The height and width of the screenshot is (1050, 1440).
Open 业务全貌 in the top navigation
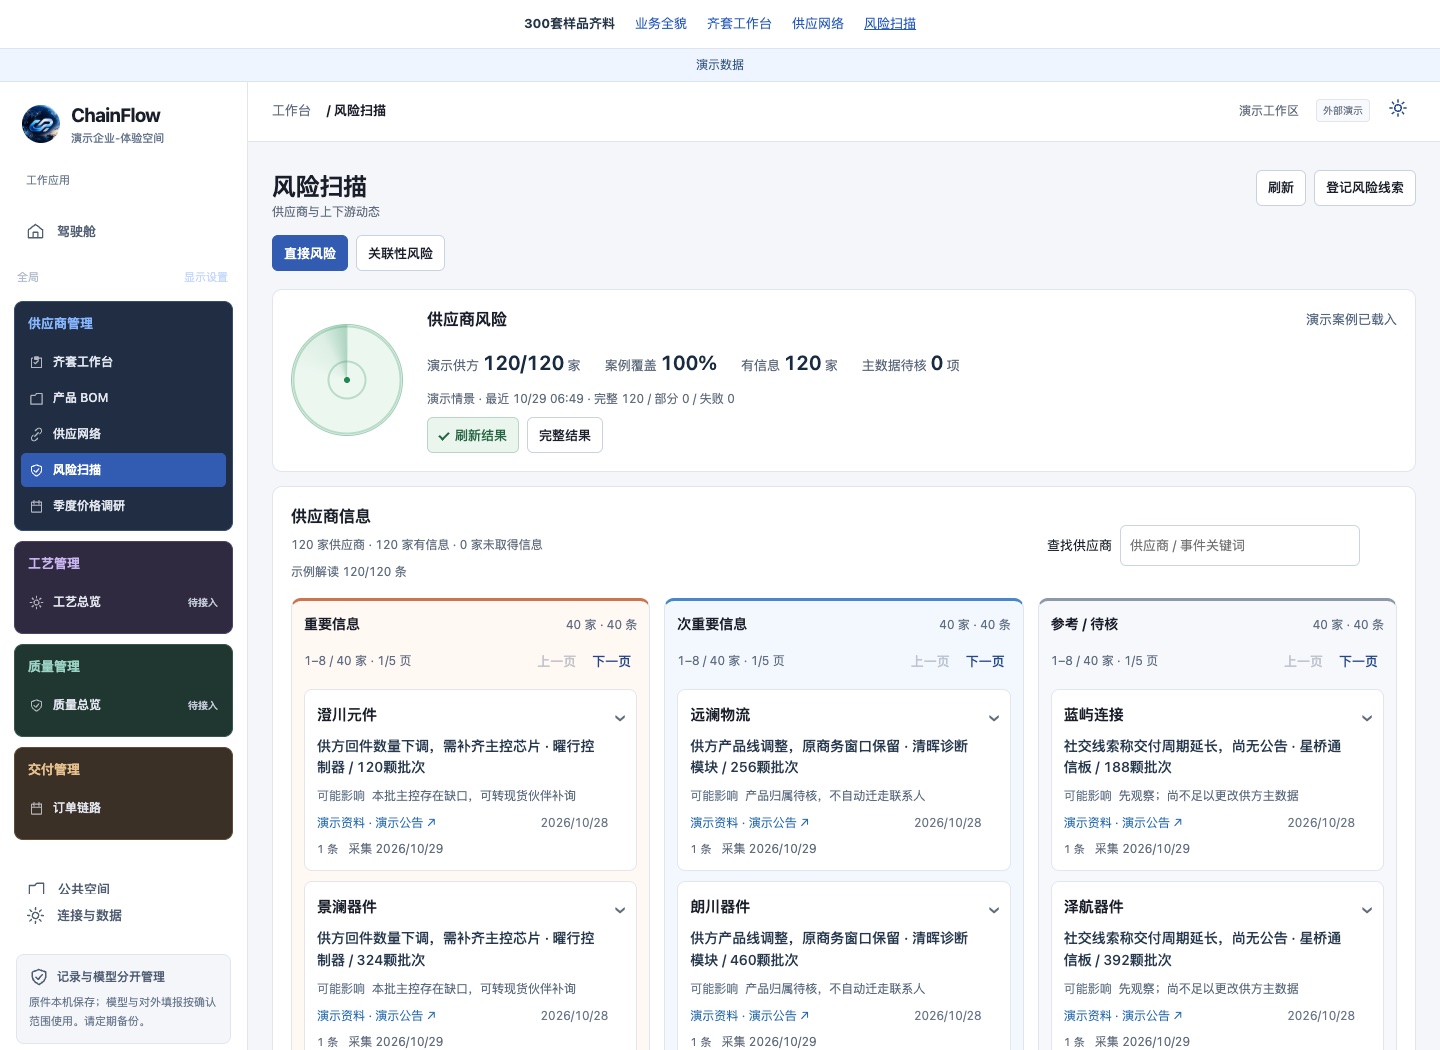[x=661, y=23]
